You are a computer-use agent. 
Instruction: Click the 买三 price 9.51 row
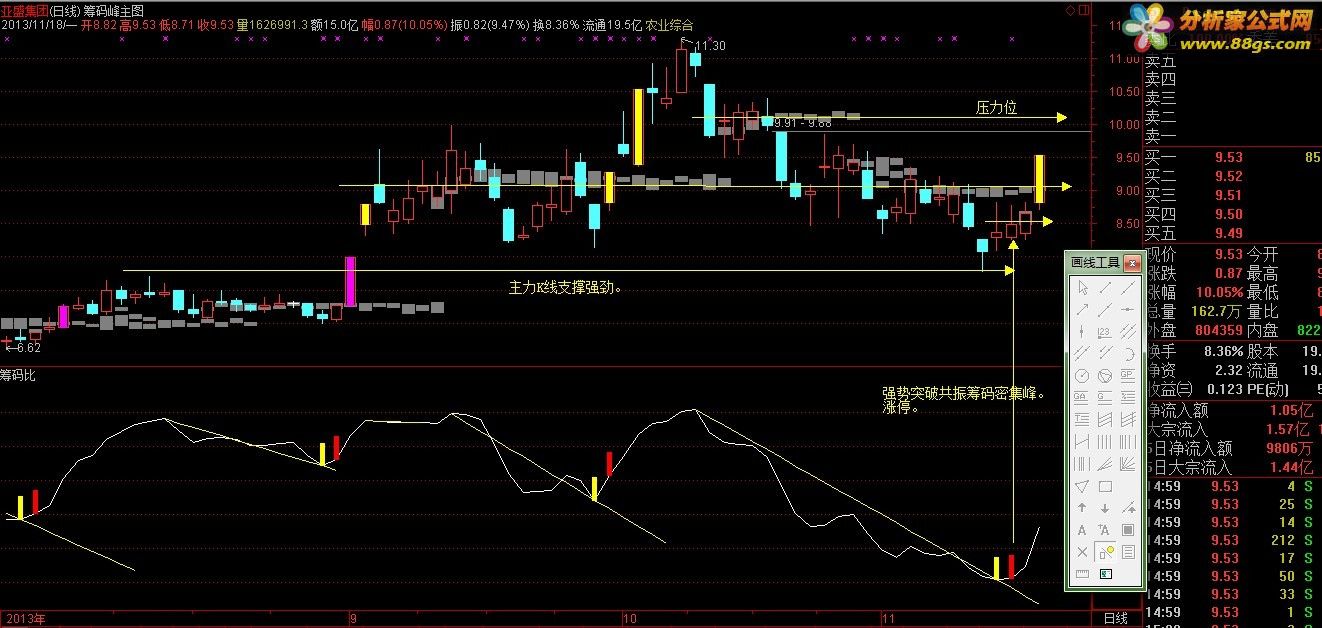(1232, 195)
